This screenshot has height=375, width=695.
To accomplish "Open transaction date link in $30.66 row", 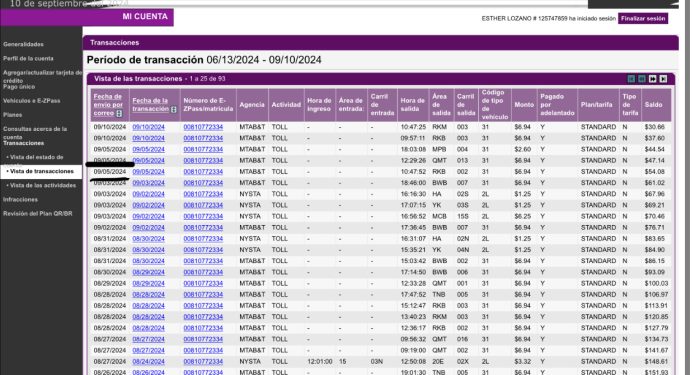I will (x=148, y=127).
